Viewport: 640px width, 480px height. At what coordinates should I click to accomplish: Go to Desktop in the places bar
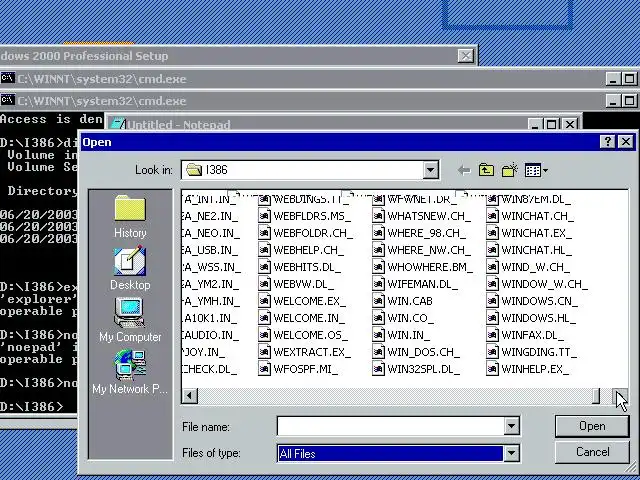point(130,268)
